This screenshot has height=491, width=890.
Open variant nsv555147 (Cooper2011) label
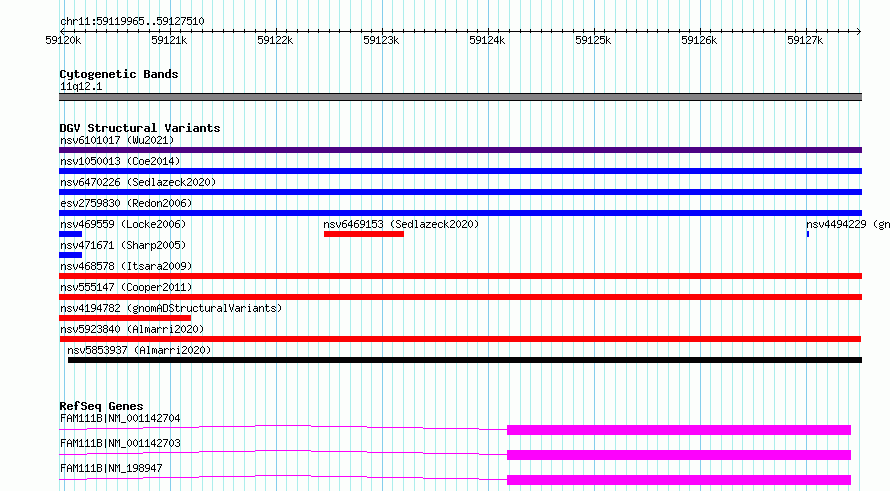tap(126, 287)
